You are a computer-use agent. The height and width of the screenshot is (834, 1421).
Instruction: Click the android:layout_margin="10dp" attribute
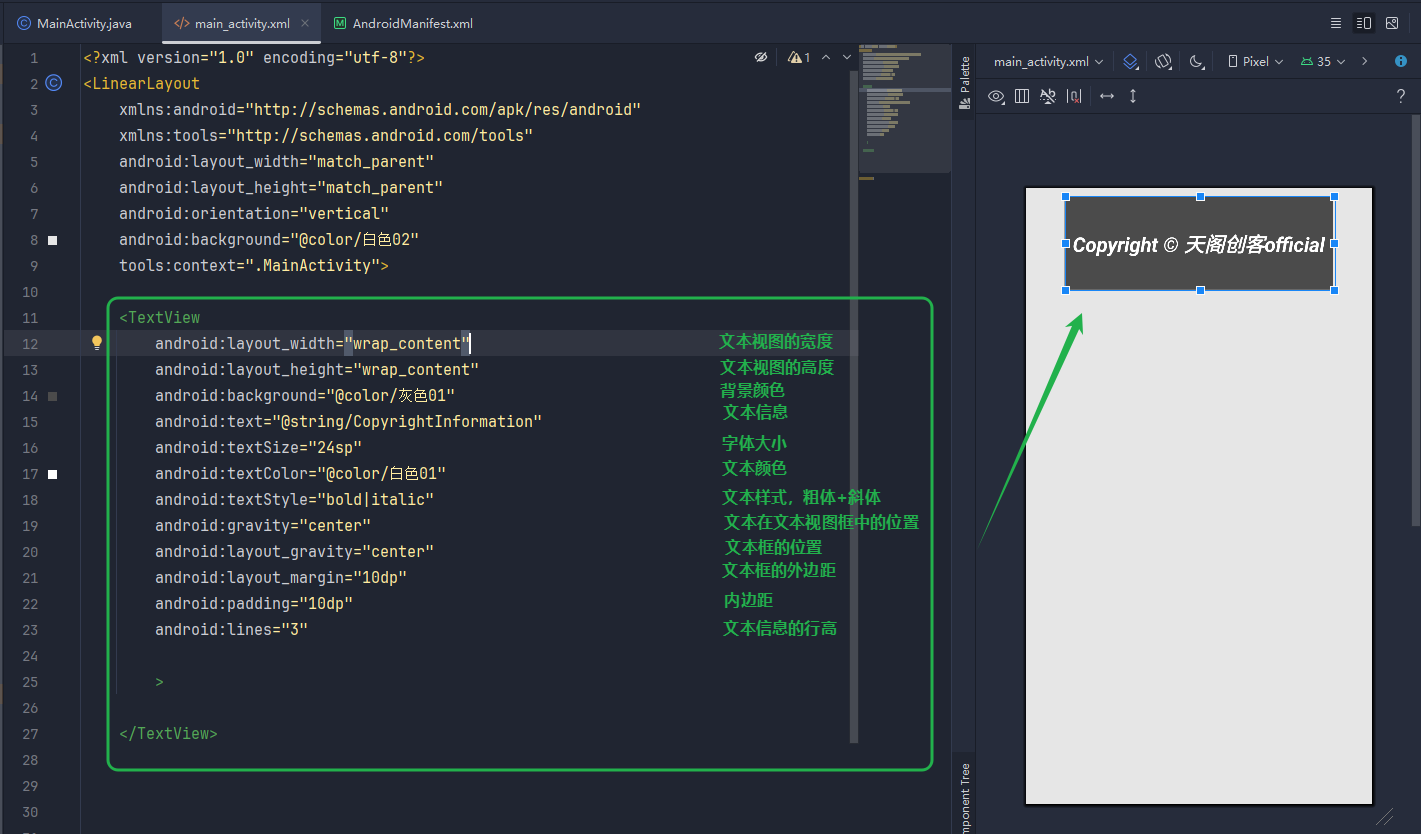point(281,578)
